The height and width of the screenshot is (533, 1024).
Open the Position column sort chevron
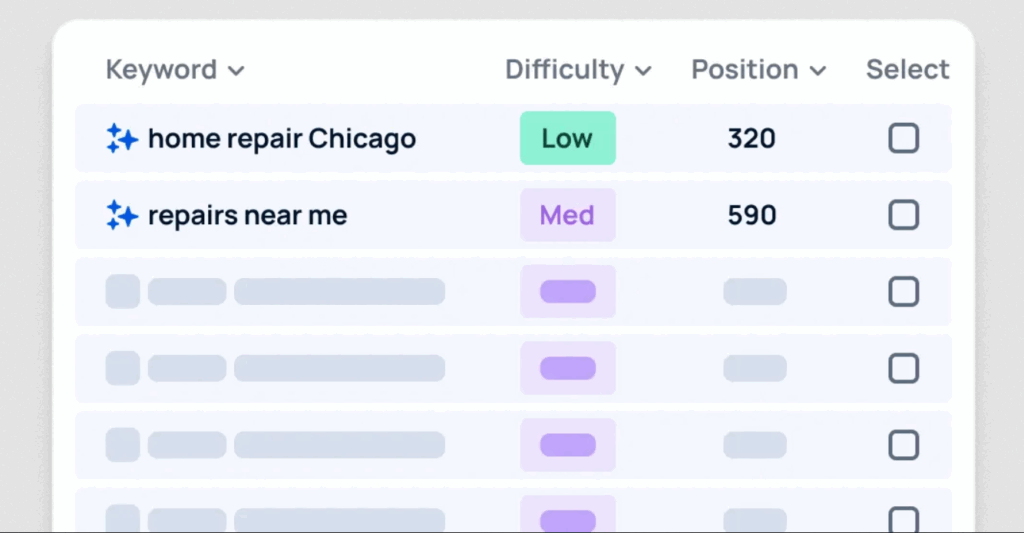click(818, 71)
